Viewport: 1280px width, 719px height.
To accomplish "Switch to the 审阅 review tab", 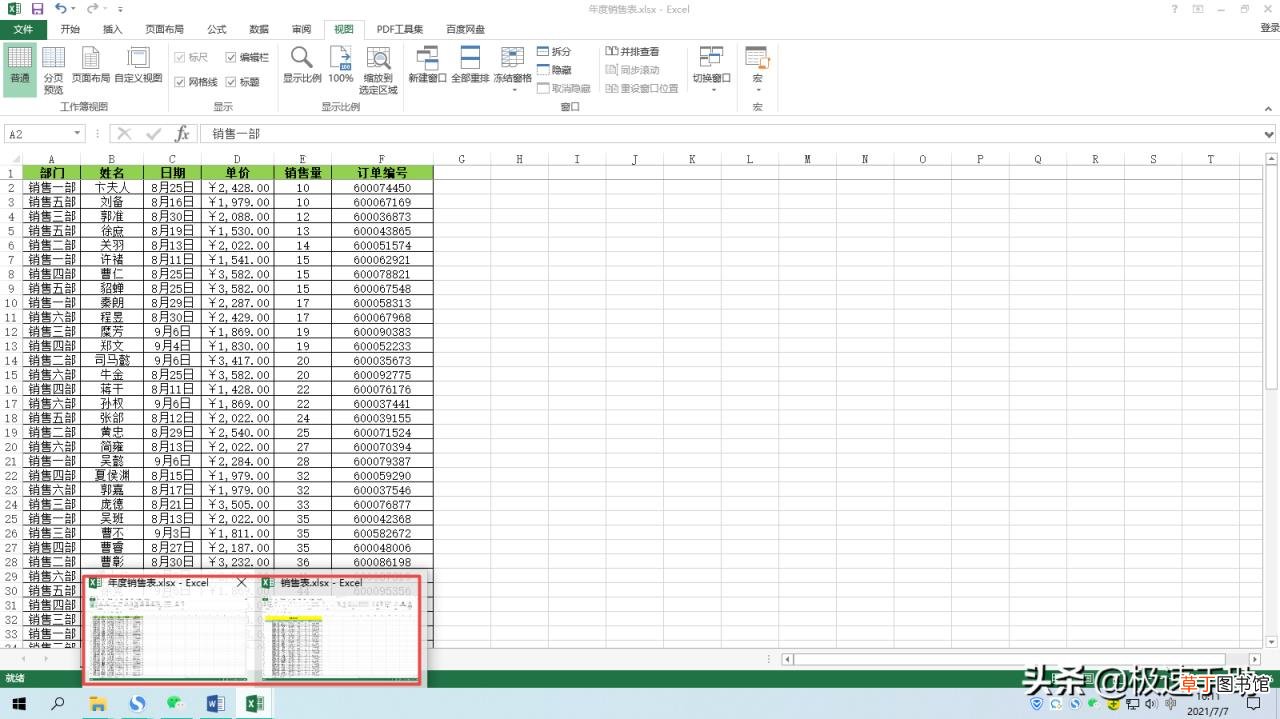I will (x=301, y=29).
